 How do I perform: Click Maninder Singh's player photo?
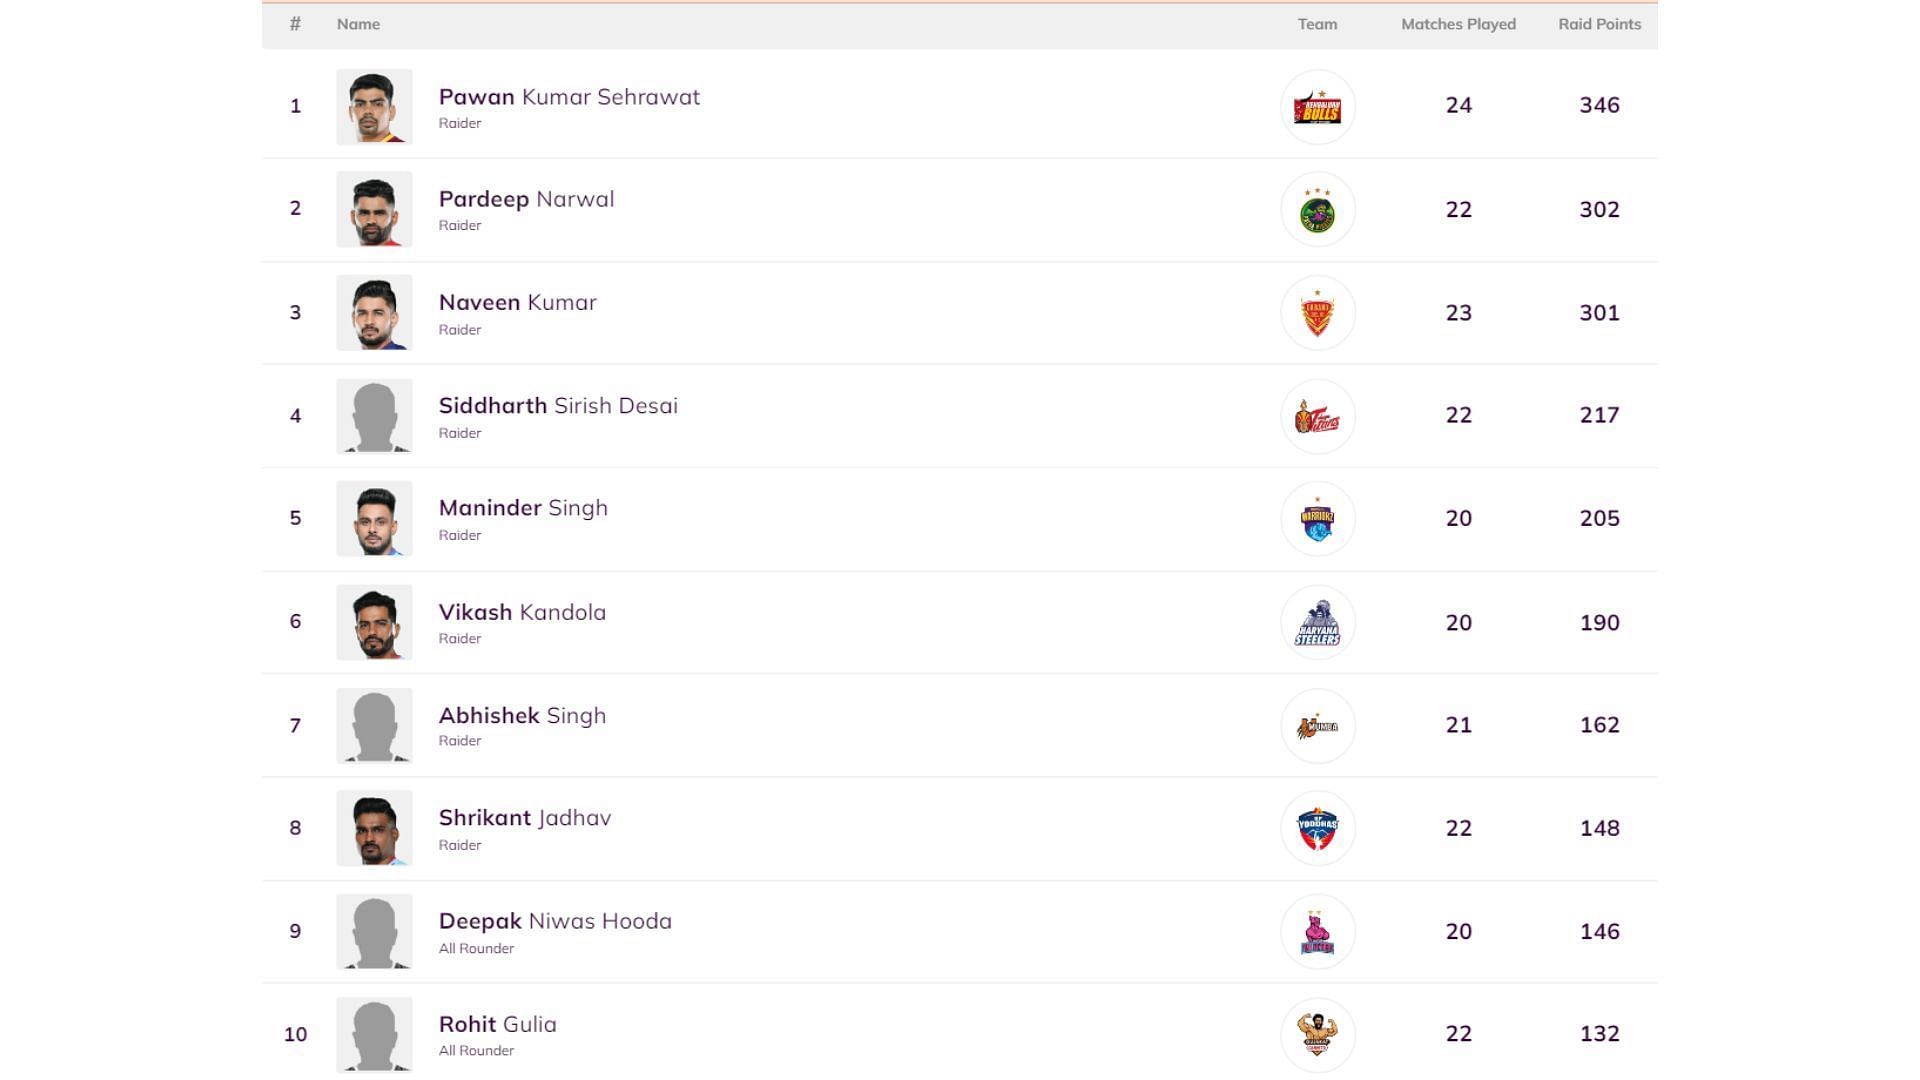click(x=374, y=519)
